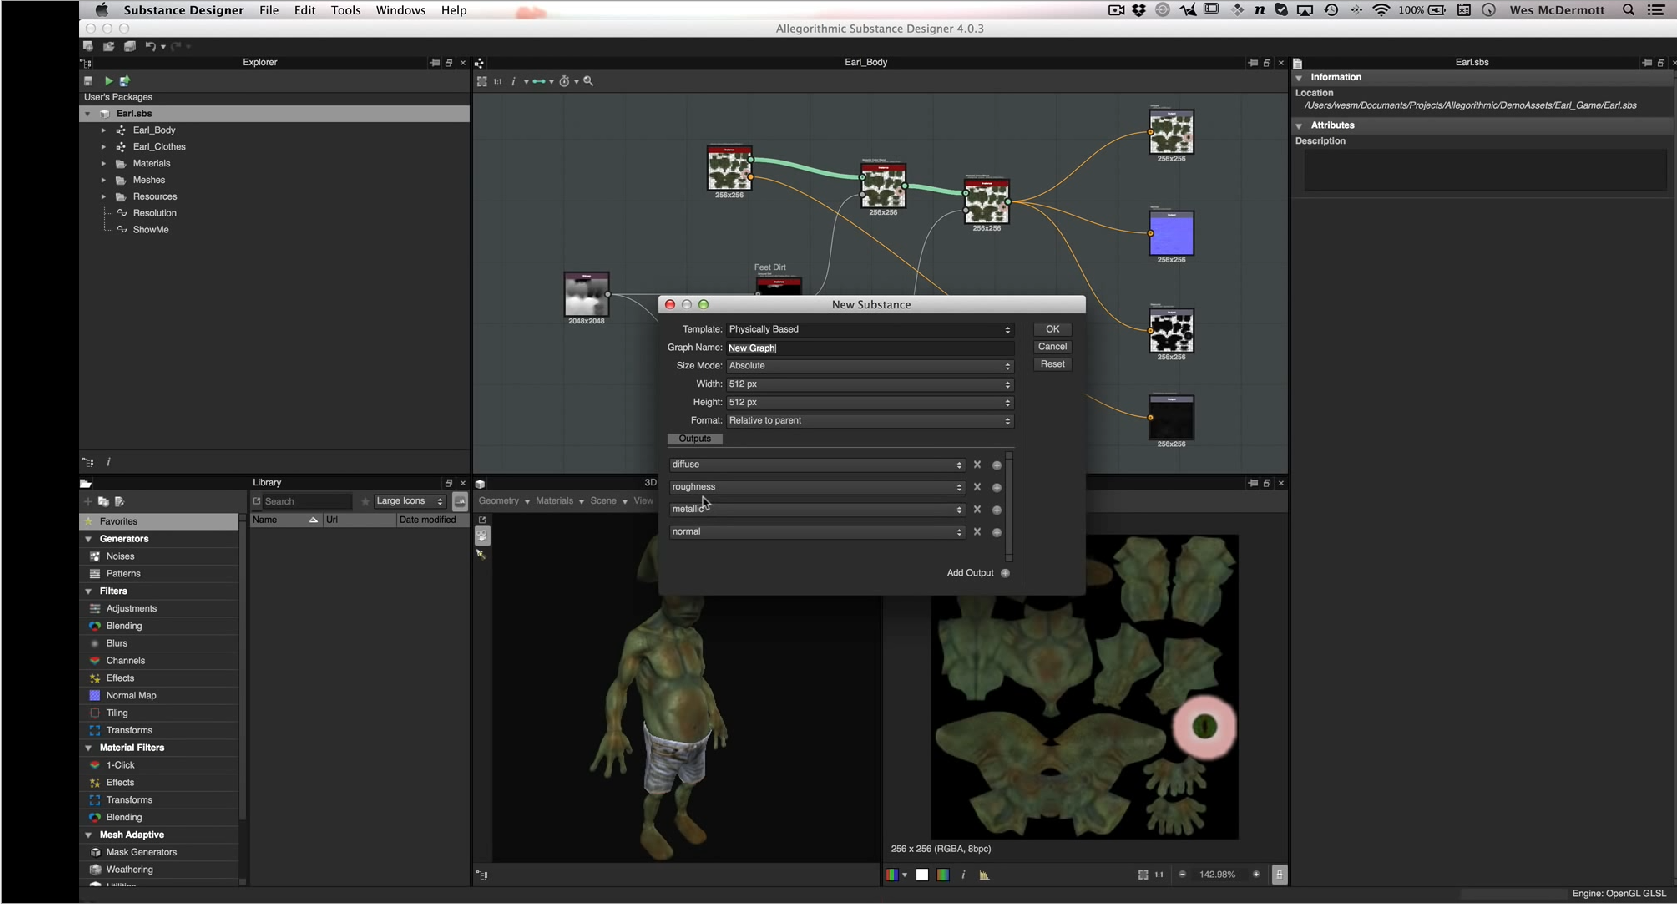The height and width of the screenshot is (904, 1677).
Task: Remove the diffuse output with its X icon
Action: [977, 465]
